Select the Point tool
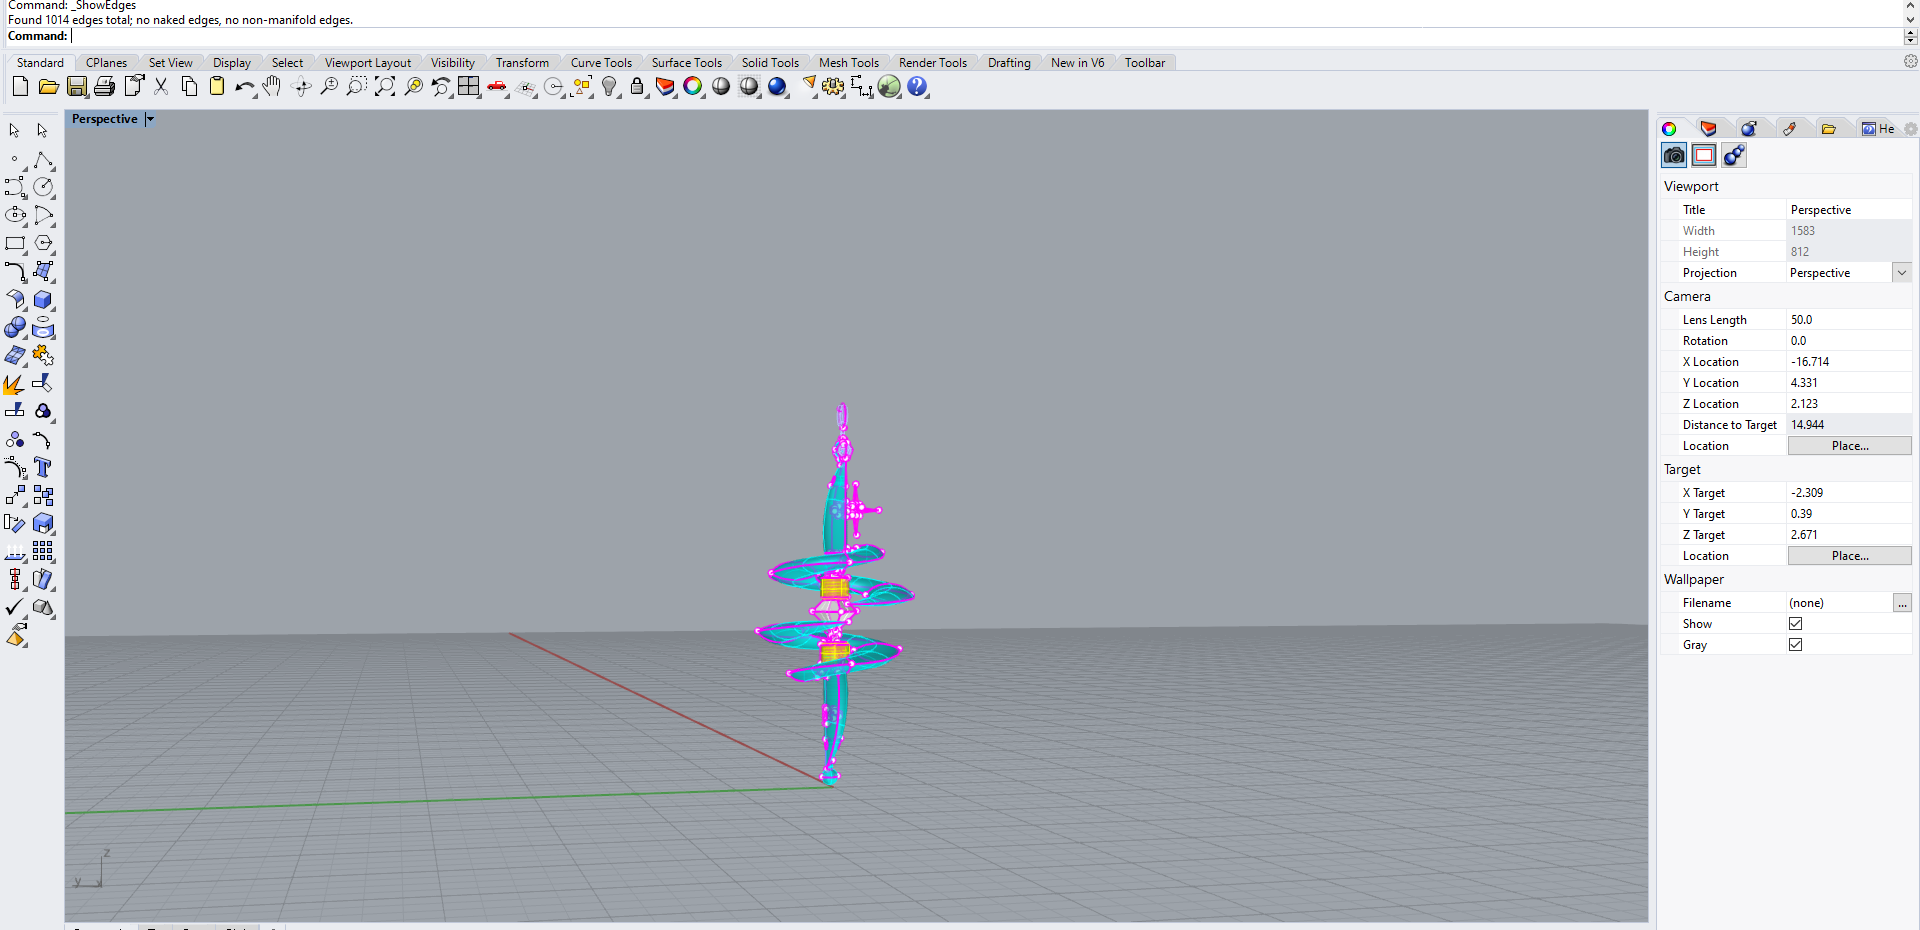This screenshot has width=1920, height=930. (15, 160)
